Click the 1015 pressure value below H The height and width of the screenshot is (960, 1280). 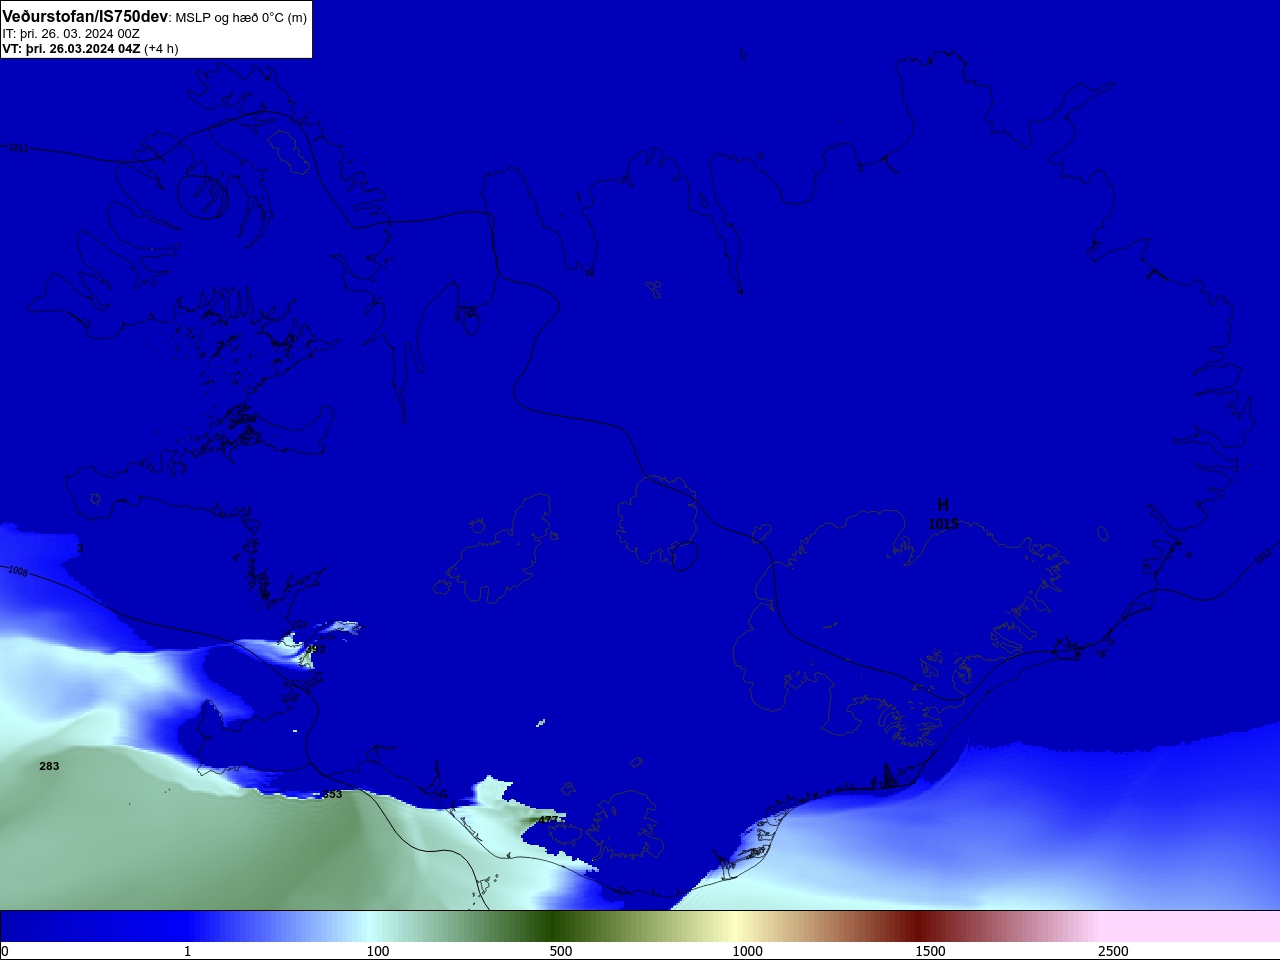tap(943, 524)
